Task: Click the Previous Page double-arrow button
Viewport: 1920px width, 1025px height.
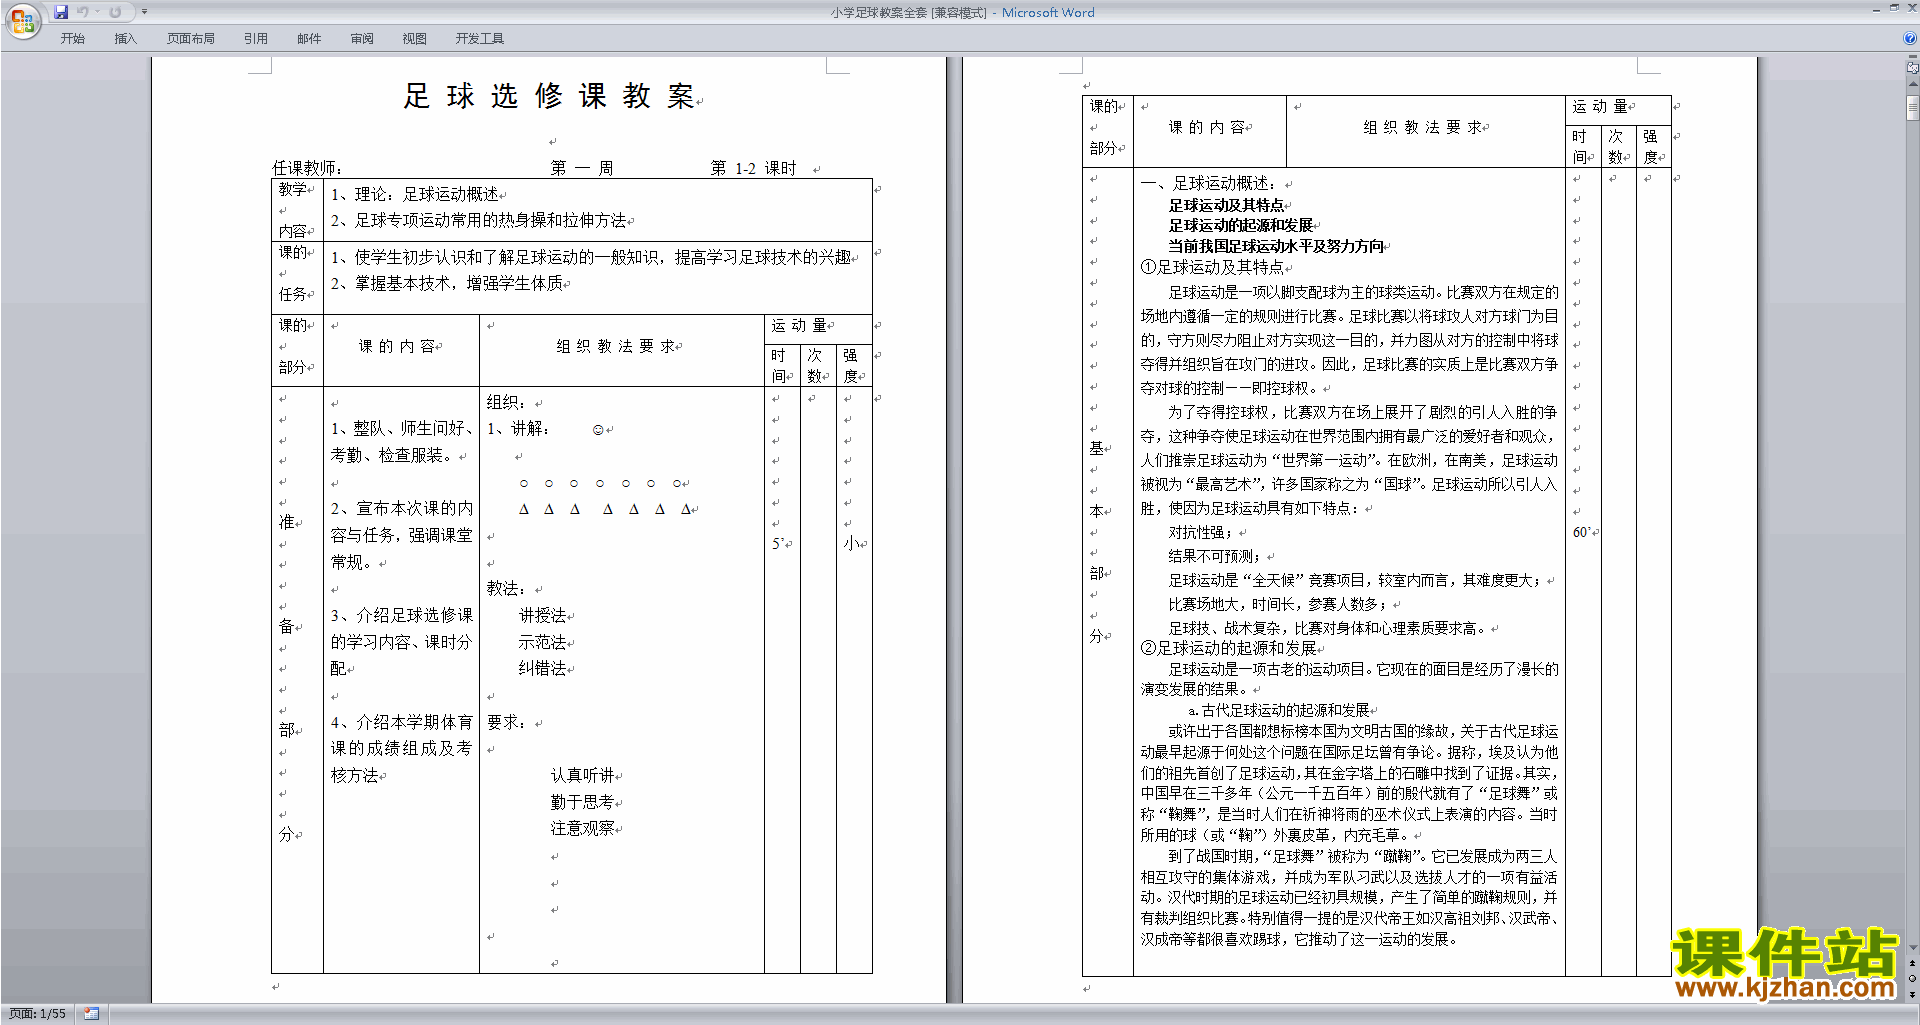Action: click(x=1912, y=964)
